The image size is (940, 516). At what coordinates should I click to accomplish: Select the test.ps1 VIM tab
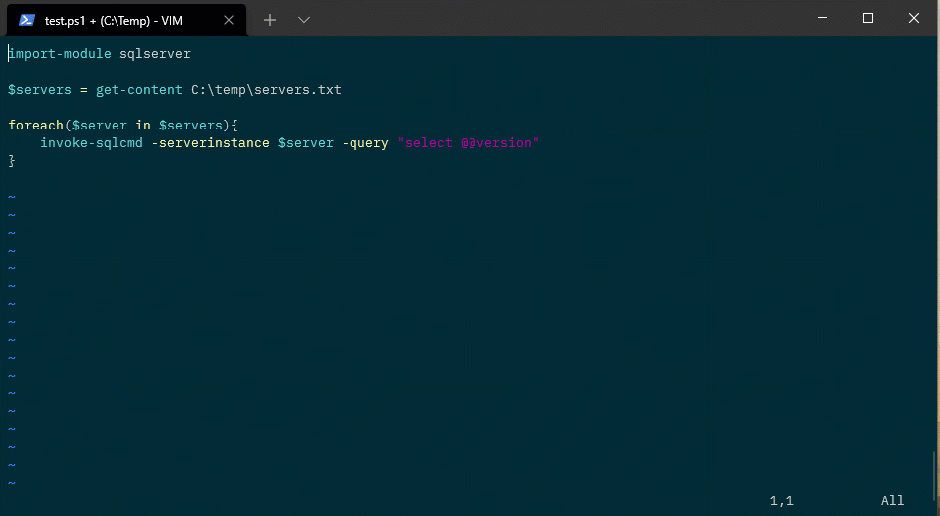tap(120, 19)
